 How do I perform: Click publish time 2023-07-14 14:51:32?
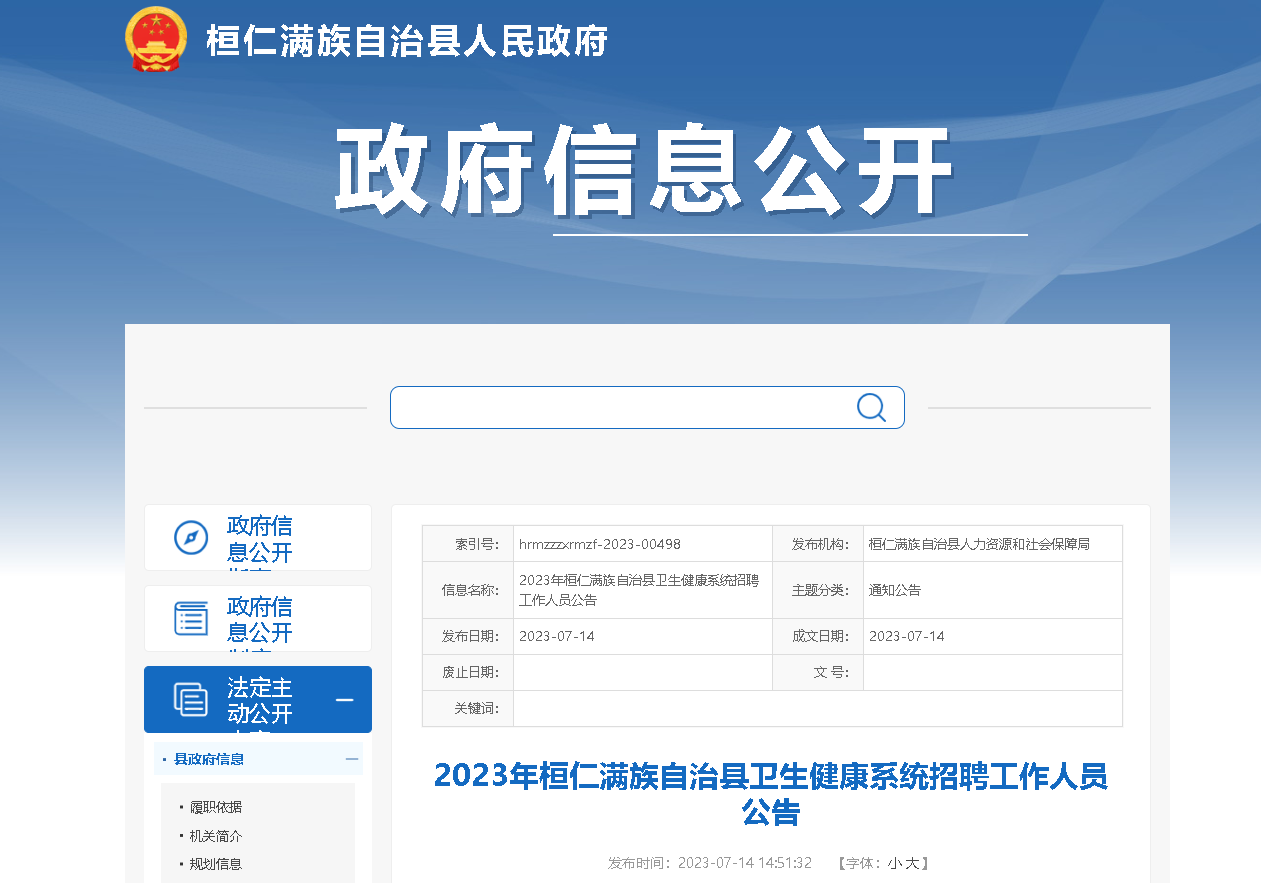pos(745,863)
